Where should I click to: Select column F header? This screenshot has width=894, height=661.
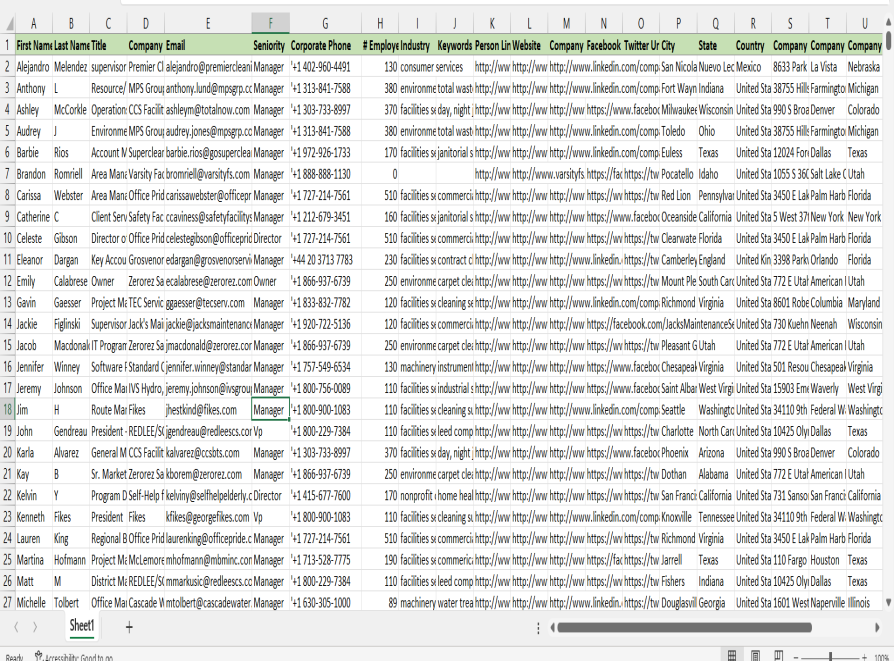(269, 23)
